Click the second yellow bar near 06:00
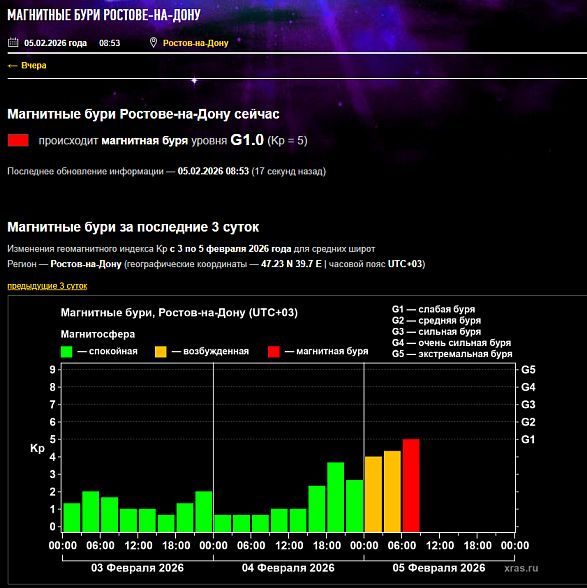Image resolution: width=587 pixels, height=588 pixels. (x=392, y=491)
